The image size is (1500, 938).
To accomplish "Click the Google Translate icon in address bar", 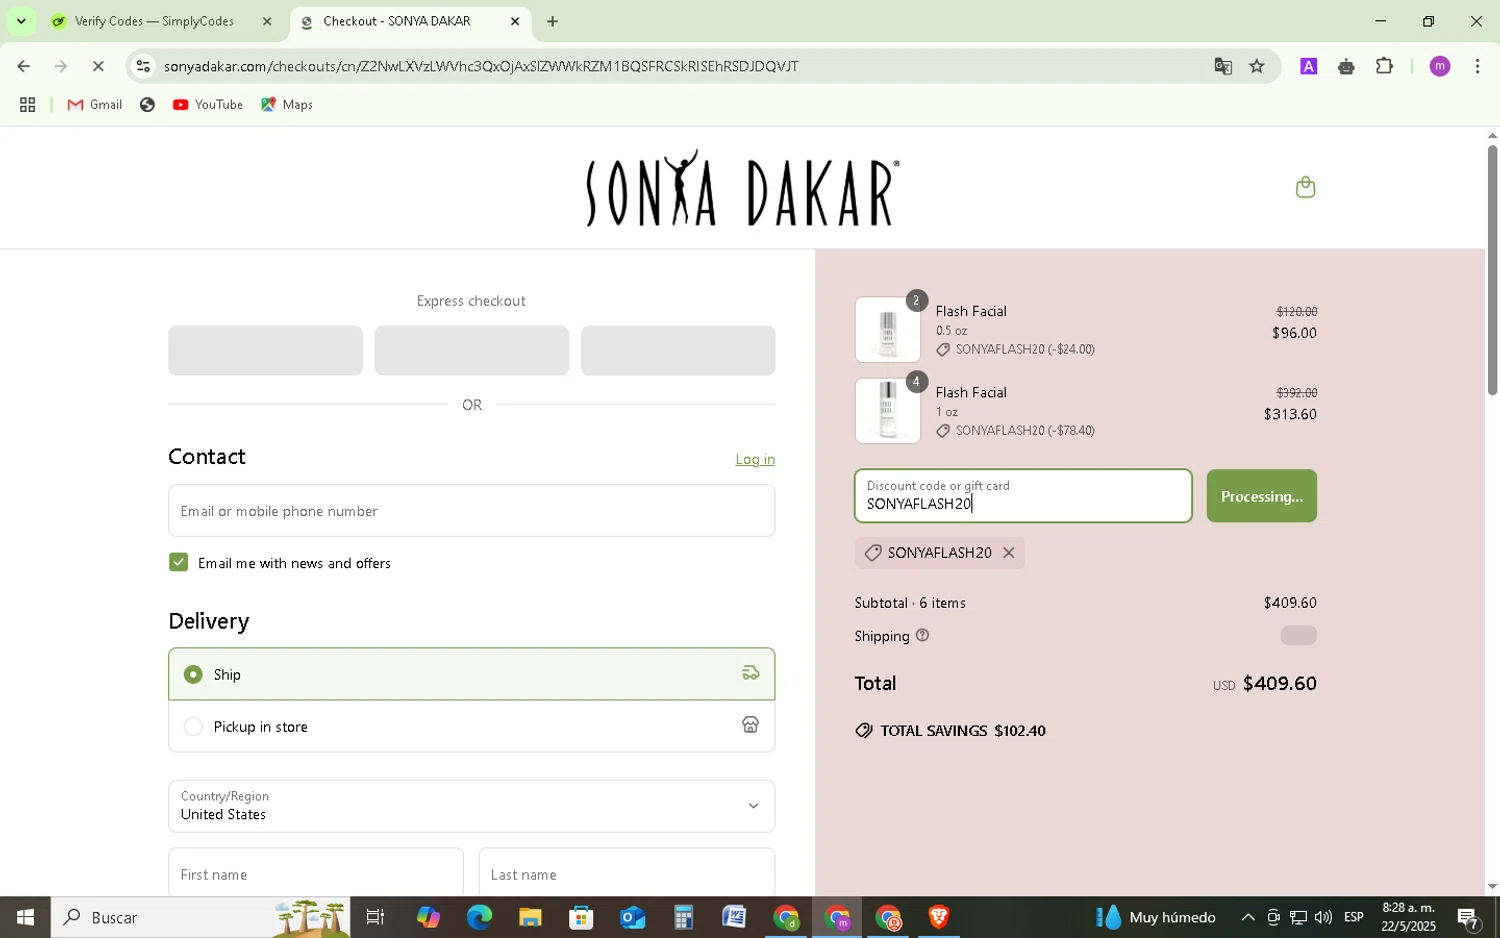I will 1223,66.
